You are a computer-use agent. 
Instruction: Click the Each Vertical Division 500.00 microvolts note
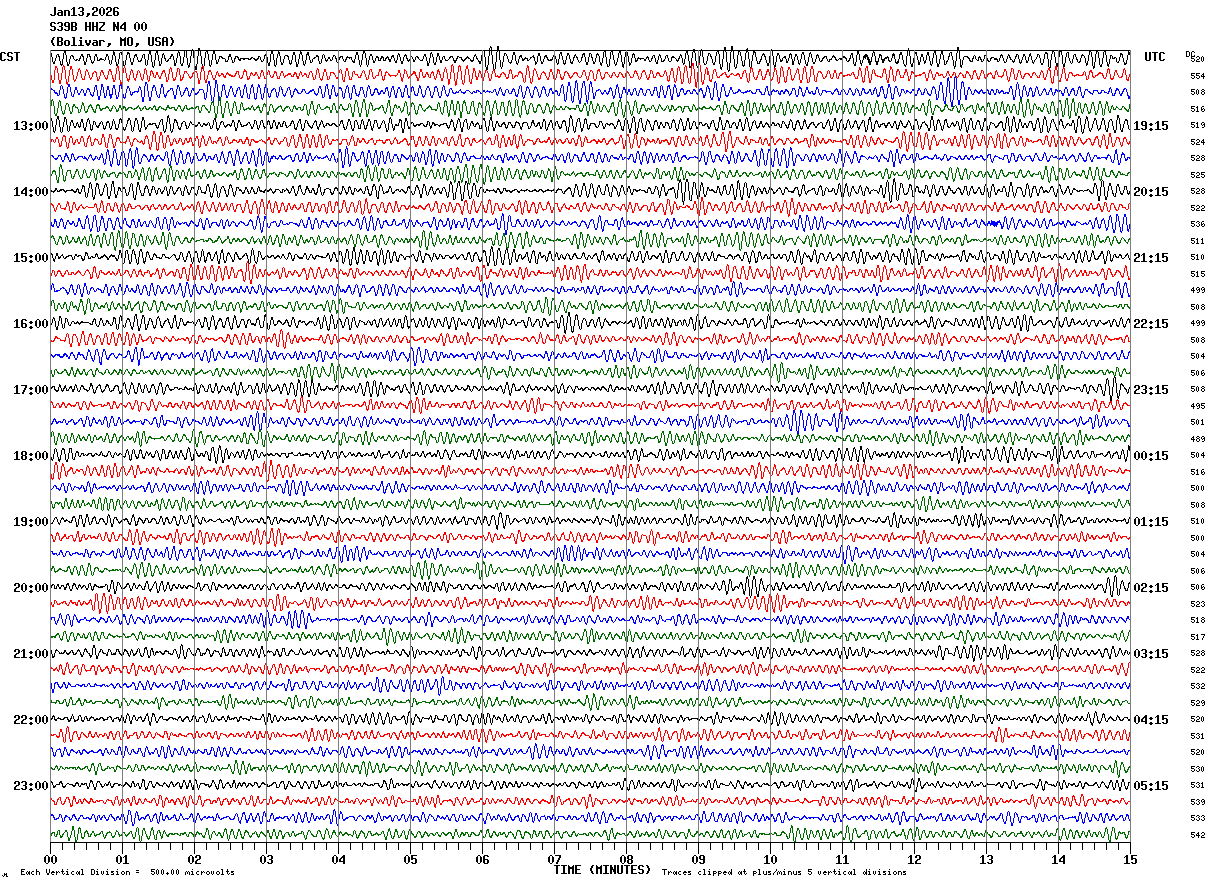(127, 873)
